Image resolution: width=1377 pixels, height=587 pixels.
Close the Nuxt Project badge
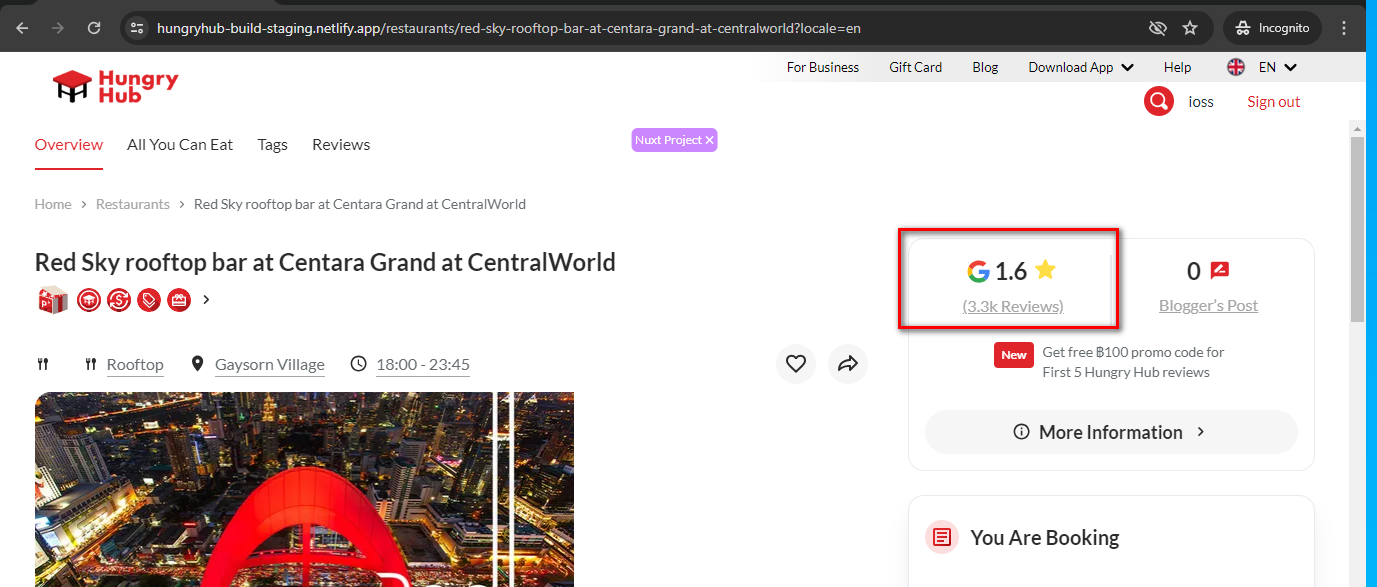(710, 140)
